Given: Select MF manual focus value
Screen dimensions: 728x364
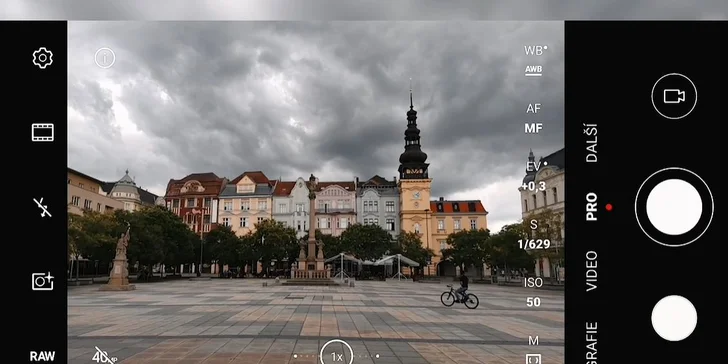Looking at the screenshot, I should tap(533, 128).
